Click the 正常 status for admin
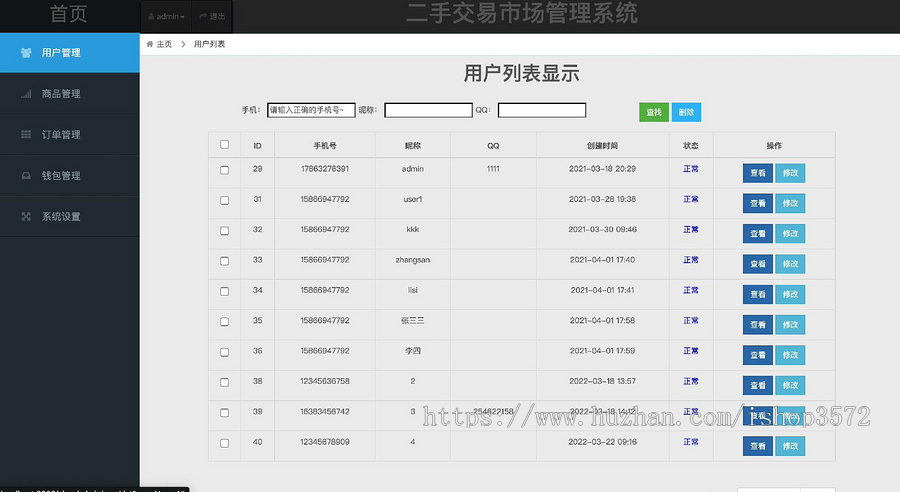This screenshot has height=492, width=900. click(x=690, y=169)
